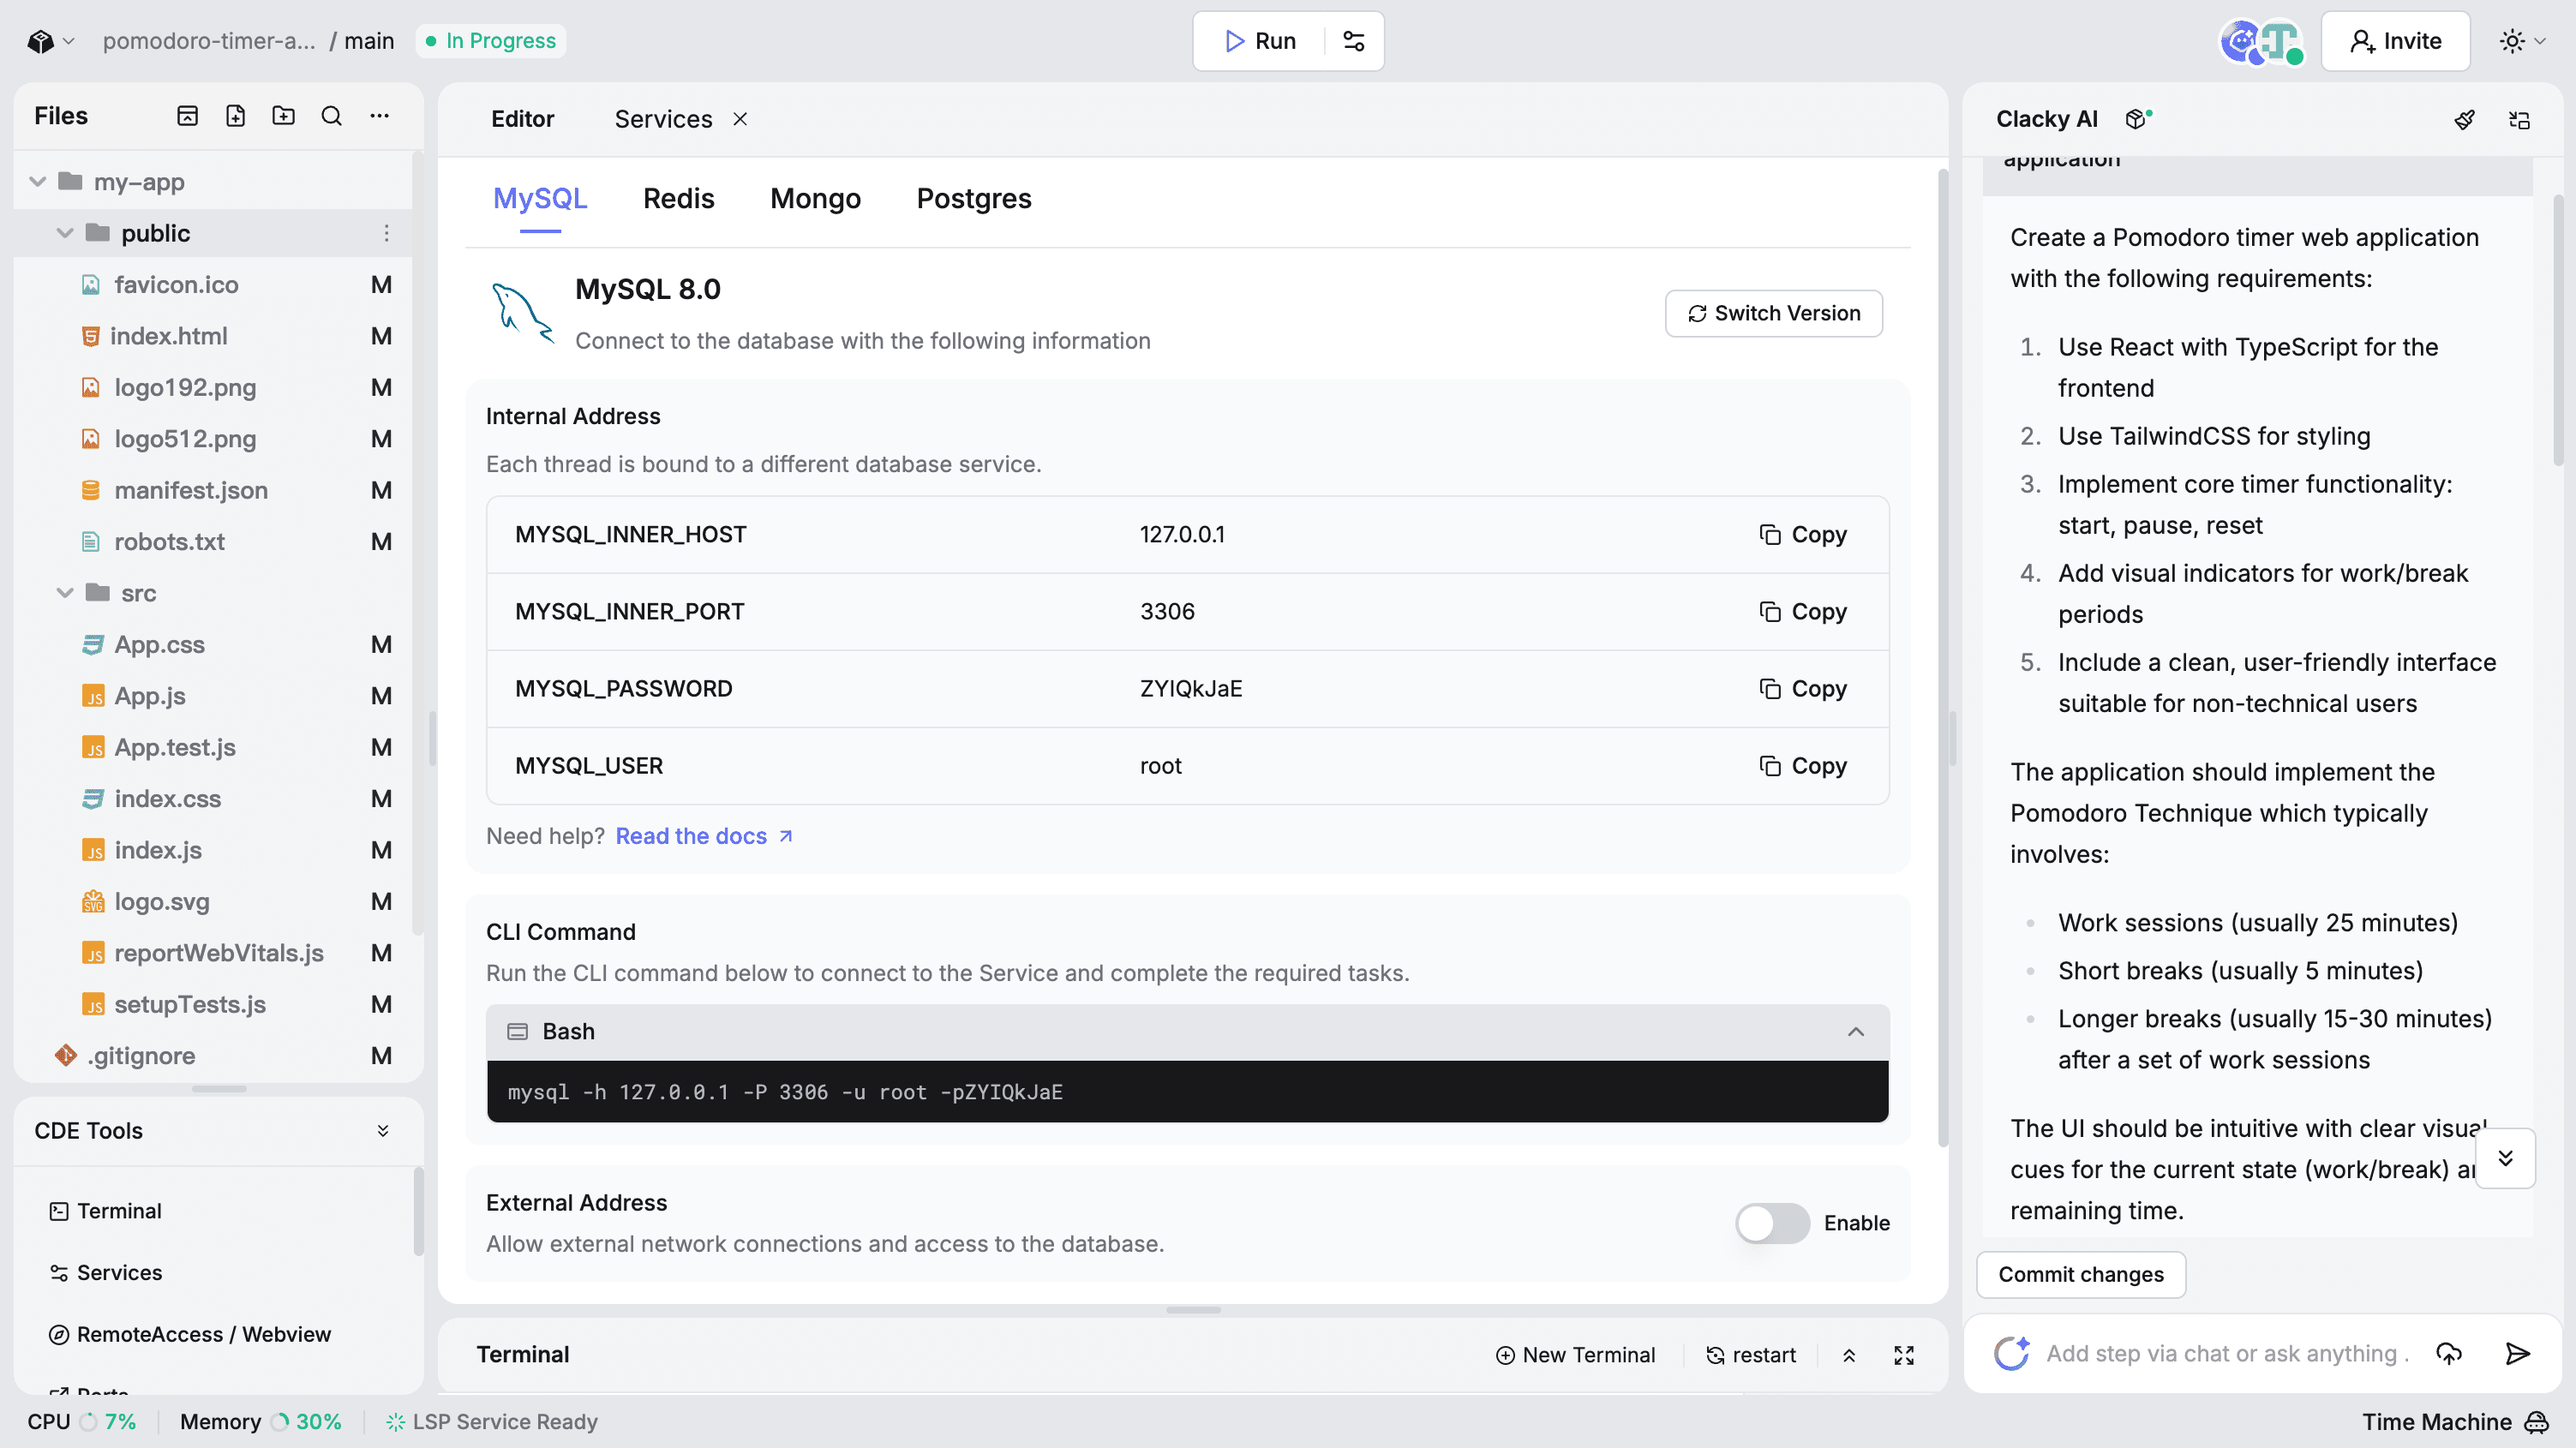Click the Run button
The image size is (2576, 1448).
click(1260, 41)
